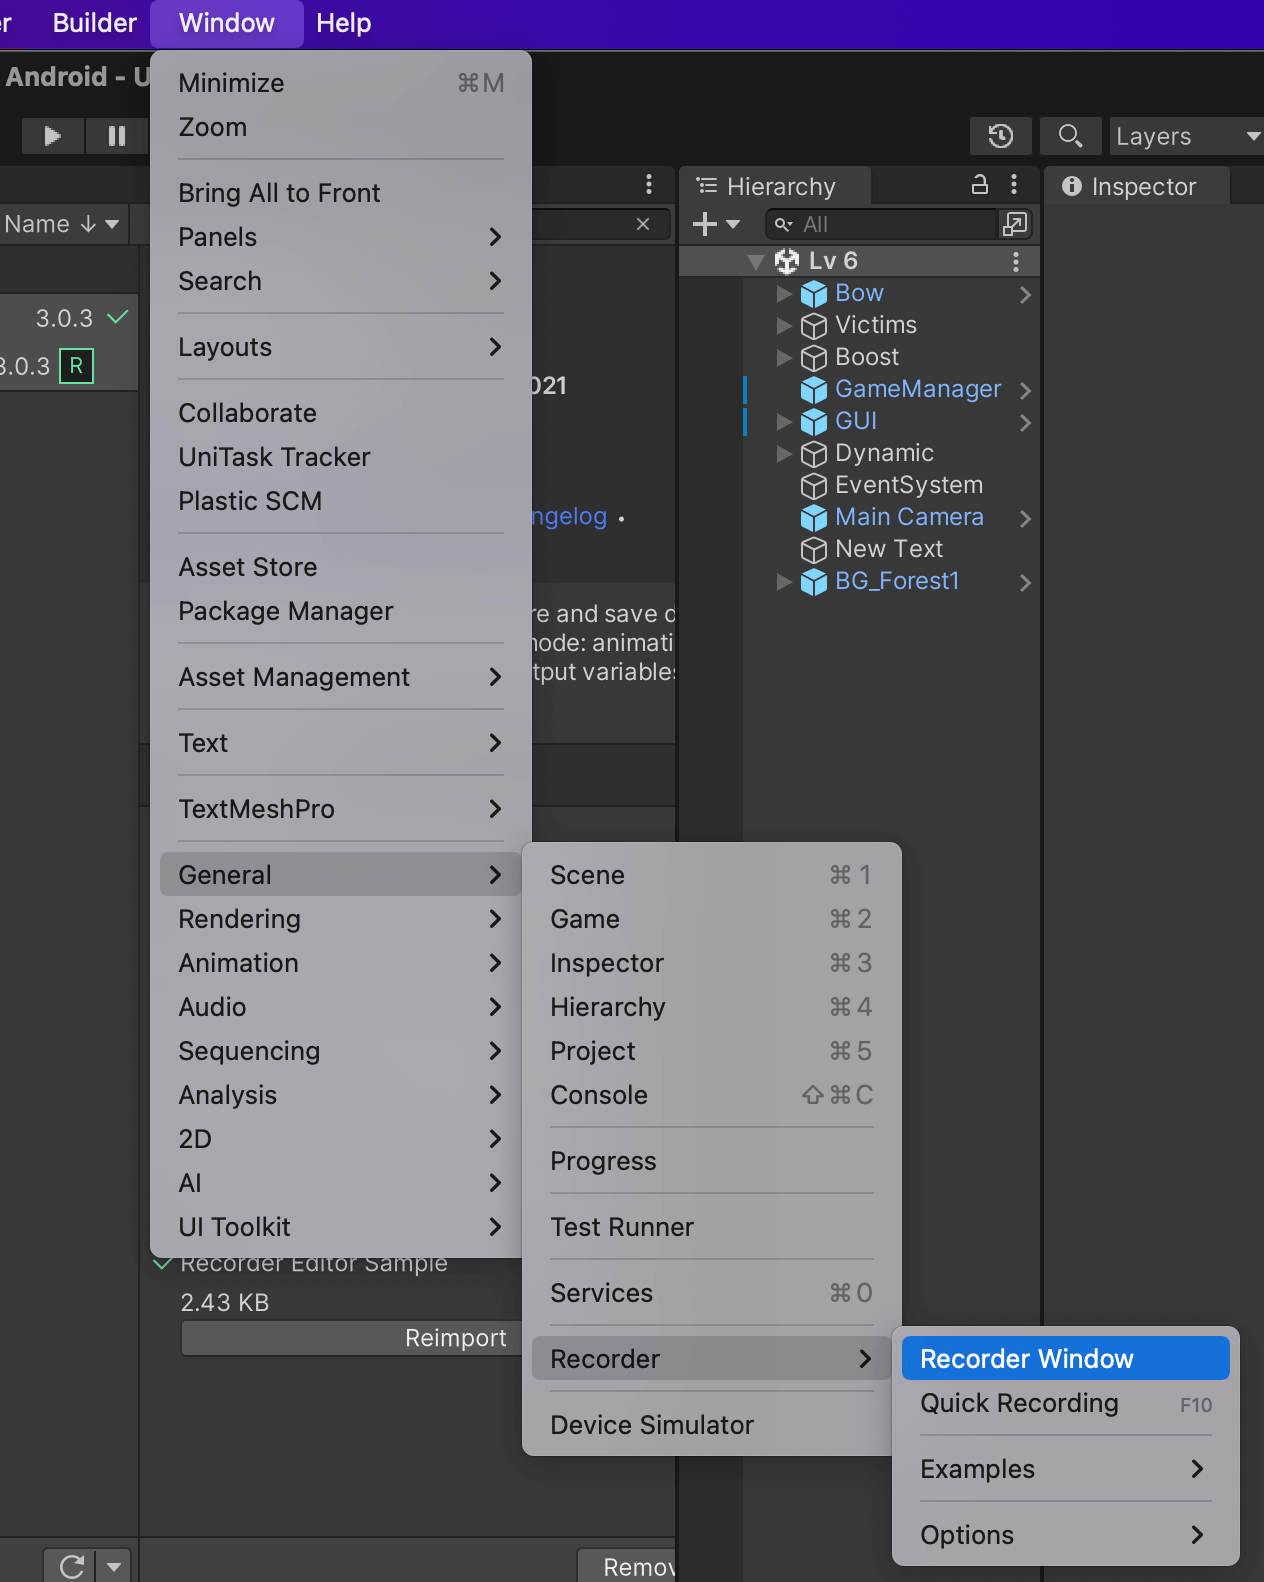
Task: Select the Victims cube icon
Action: (814, 326)
